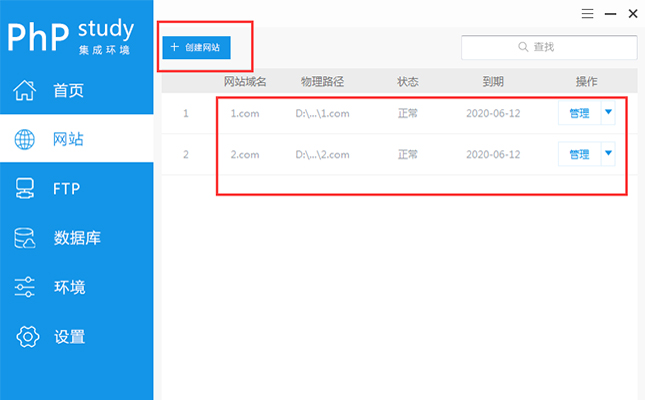Click row number 1
Image resolution: width=645 pixels, height=400 pixels.
[186, 113]
